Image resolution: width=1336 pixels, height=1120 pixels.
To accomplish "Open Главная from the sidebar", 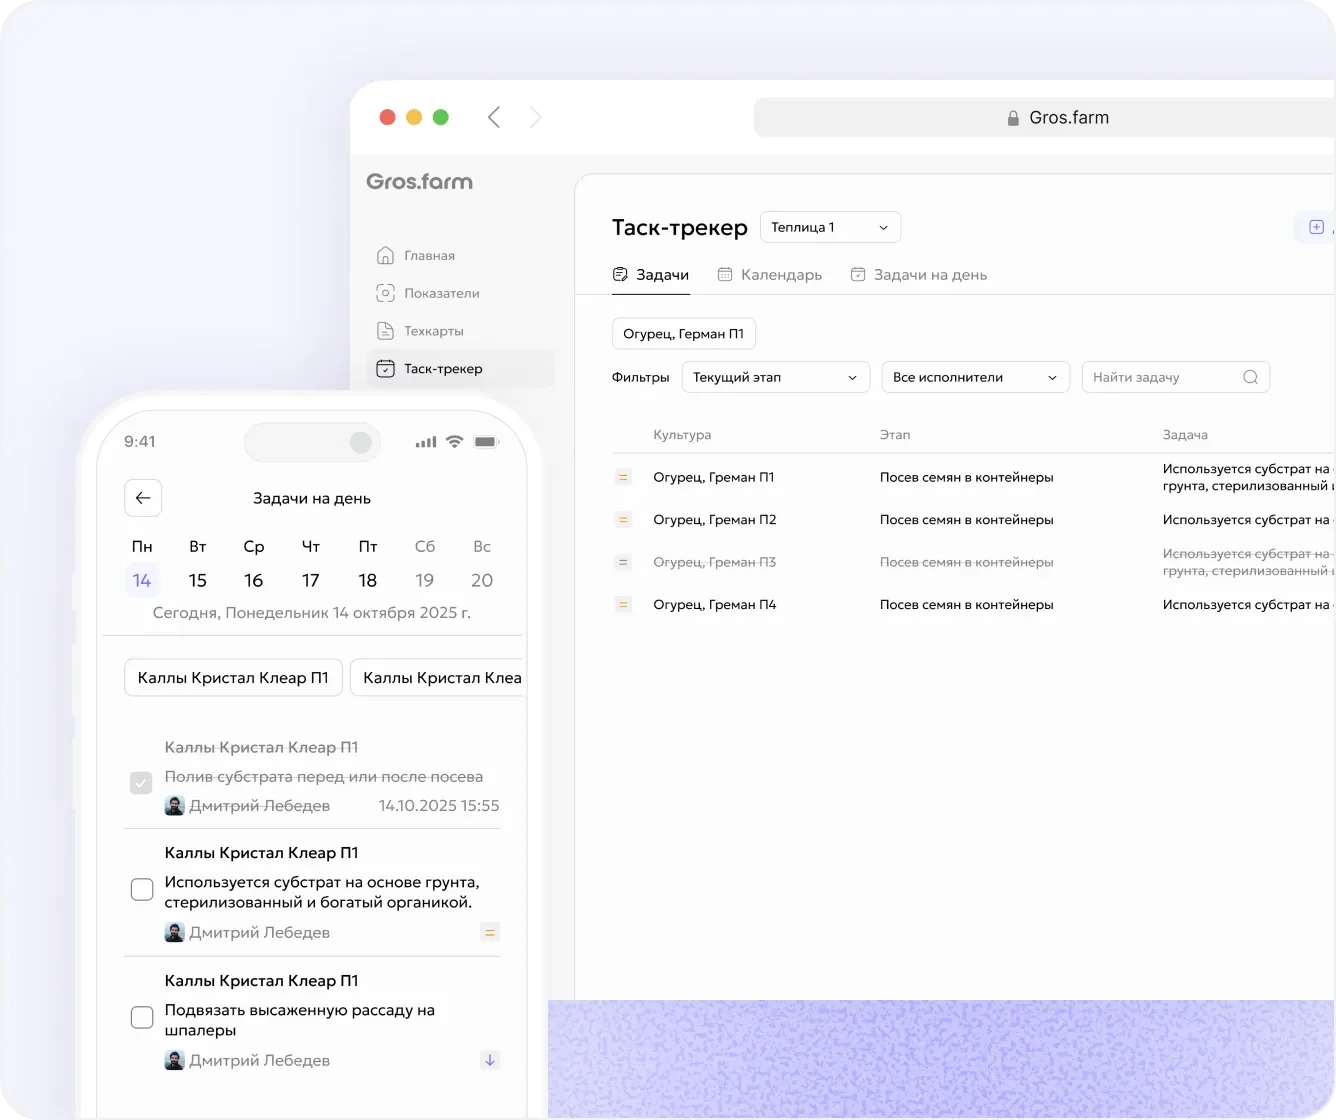I will tap(415, 255).
